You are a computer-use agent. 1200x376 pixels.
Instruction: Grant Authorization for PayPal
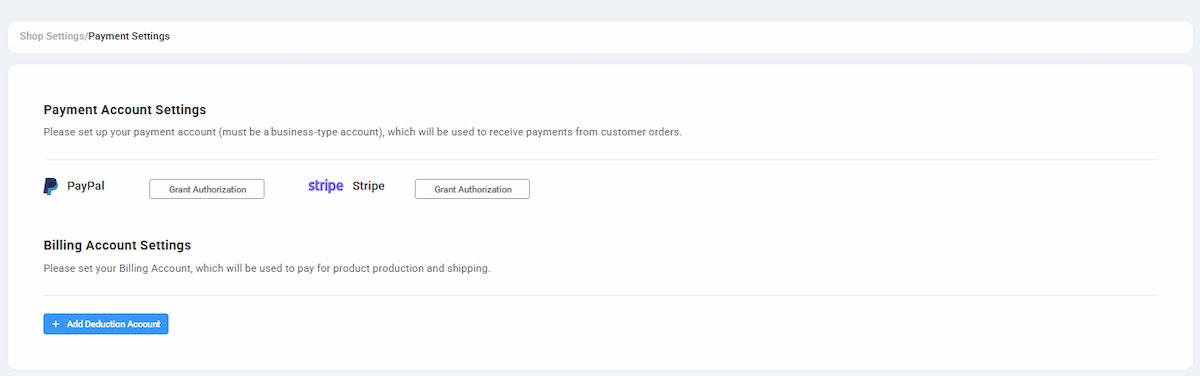(207, 189)
